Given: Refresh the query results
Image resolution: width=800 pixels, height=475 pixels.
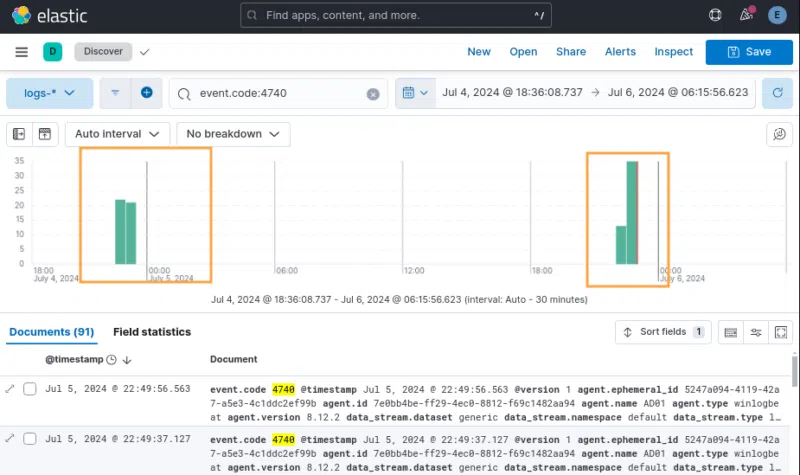Looking at the screenshot, I should click(777, 93).
